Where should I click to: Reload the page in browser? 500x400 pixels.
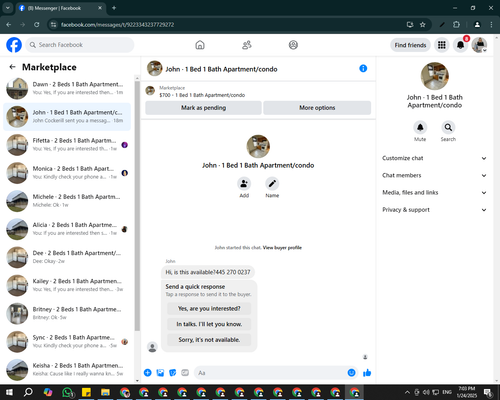(x=37, y=25)
